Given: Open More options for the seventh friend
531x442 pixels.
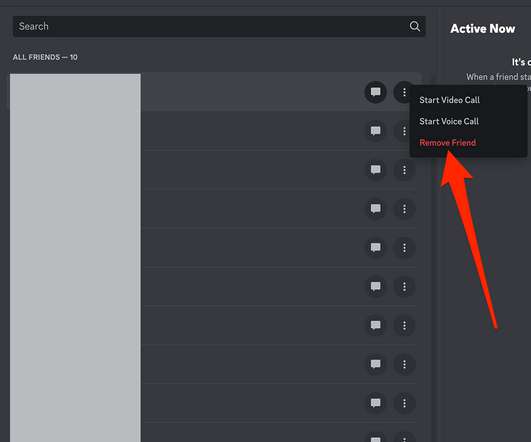Looking at the screenshot, I should click(x=404, y=325).
